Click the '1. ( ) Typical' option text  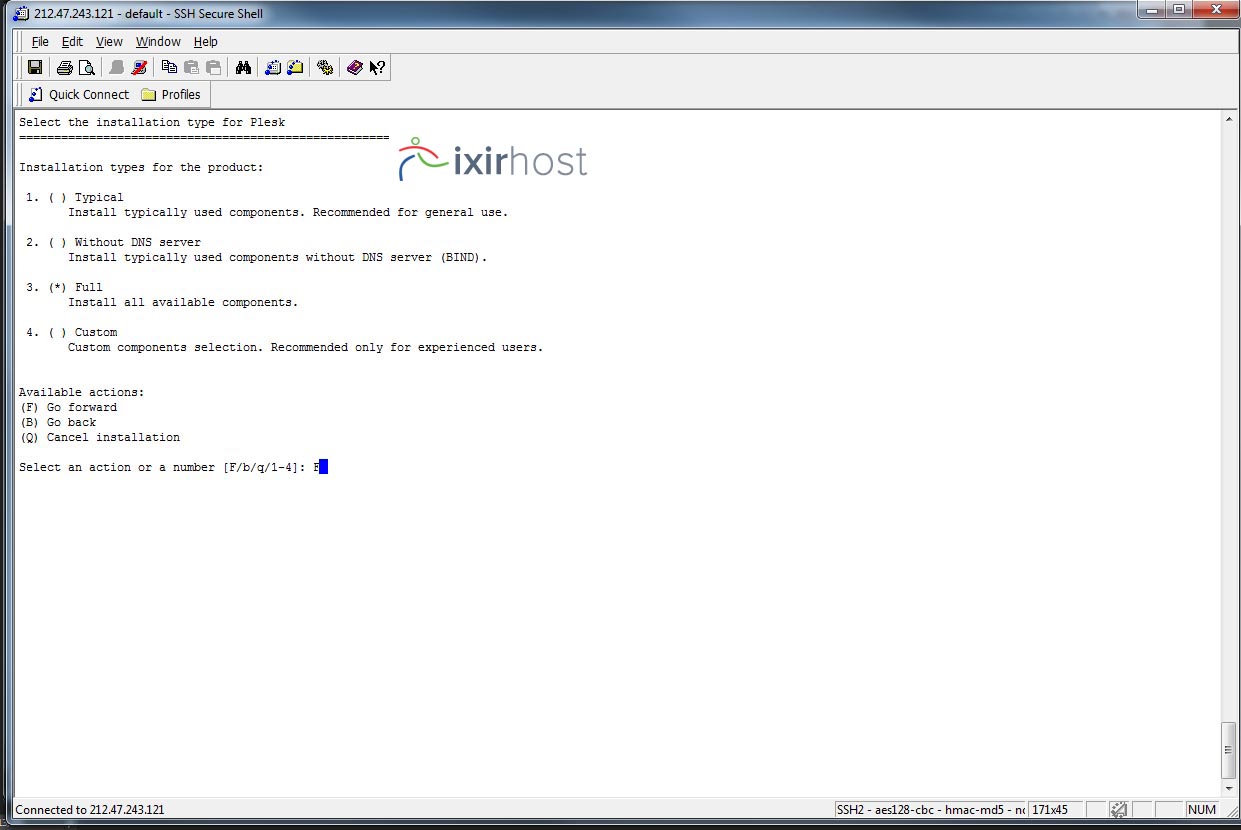(x=75, y=197)
